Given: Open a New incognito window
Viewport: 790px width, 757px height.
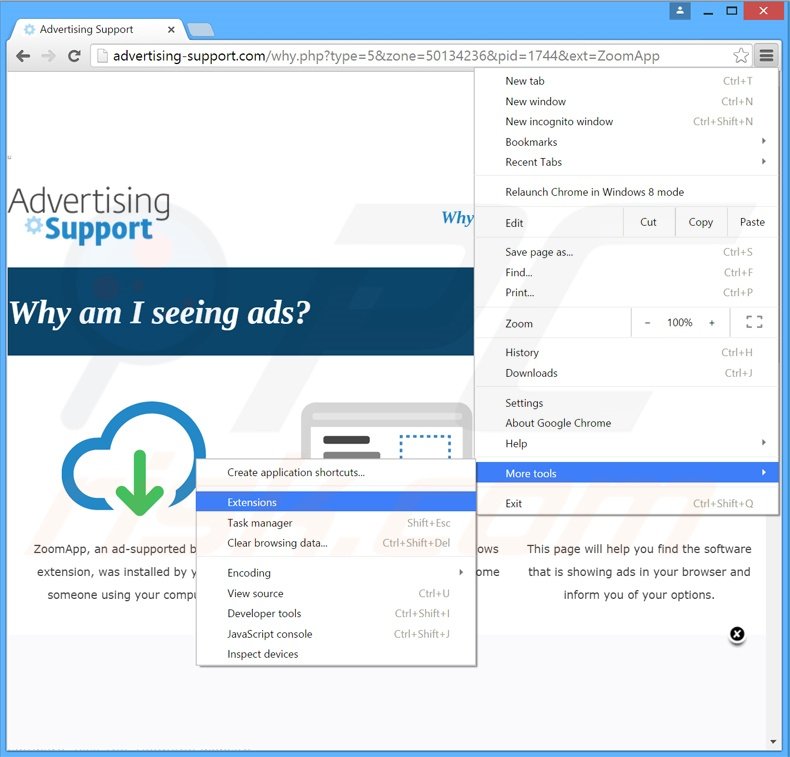Looking at the screenshot, I should [x=627, y=121].
